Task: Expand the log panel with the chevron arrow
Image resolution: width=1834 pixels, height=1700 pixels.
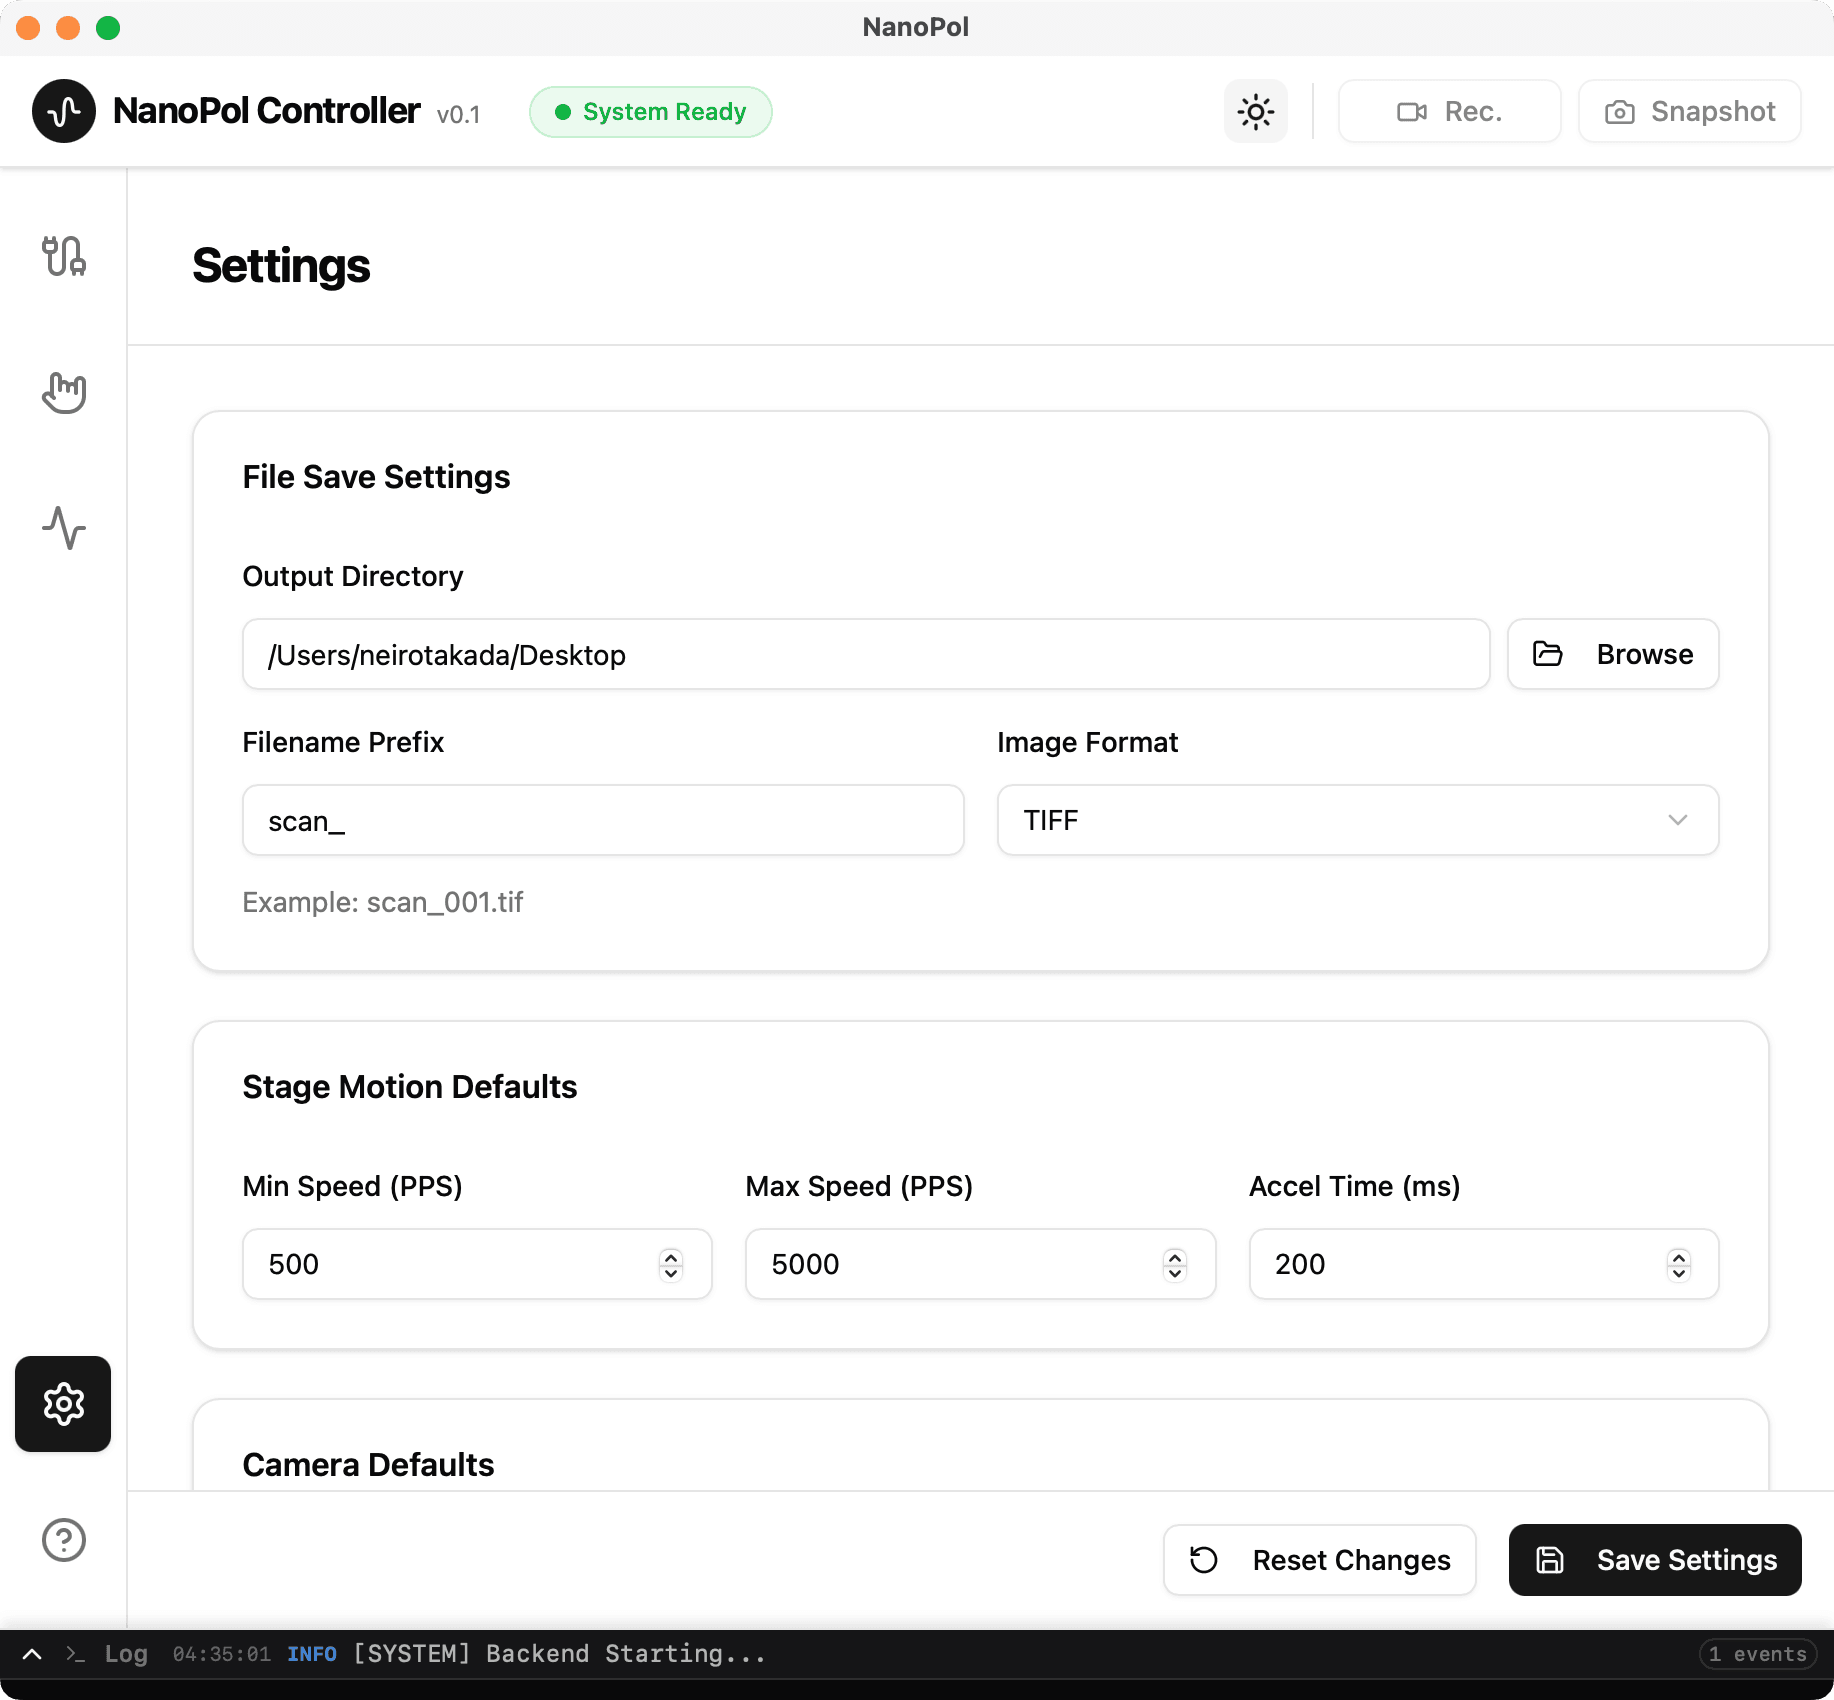Action: point(32,1654)
